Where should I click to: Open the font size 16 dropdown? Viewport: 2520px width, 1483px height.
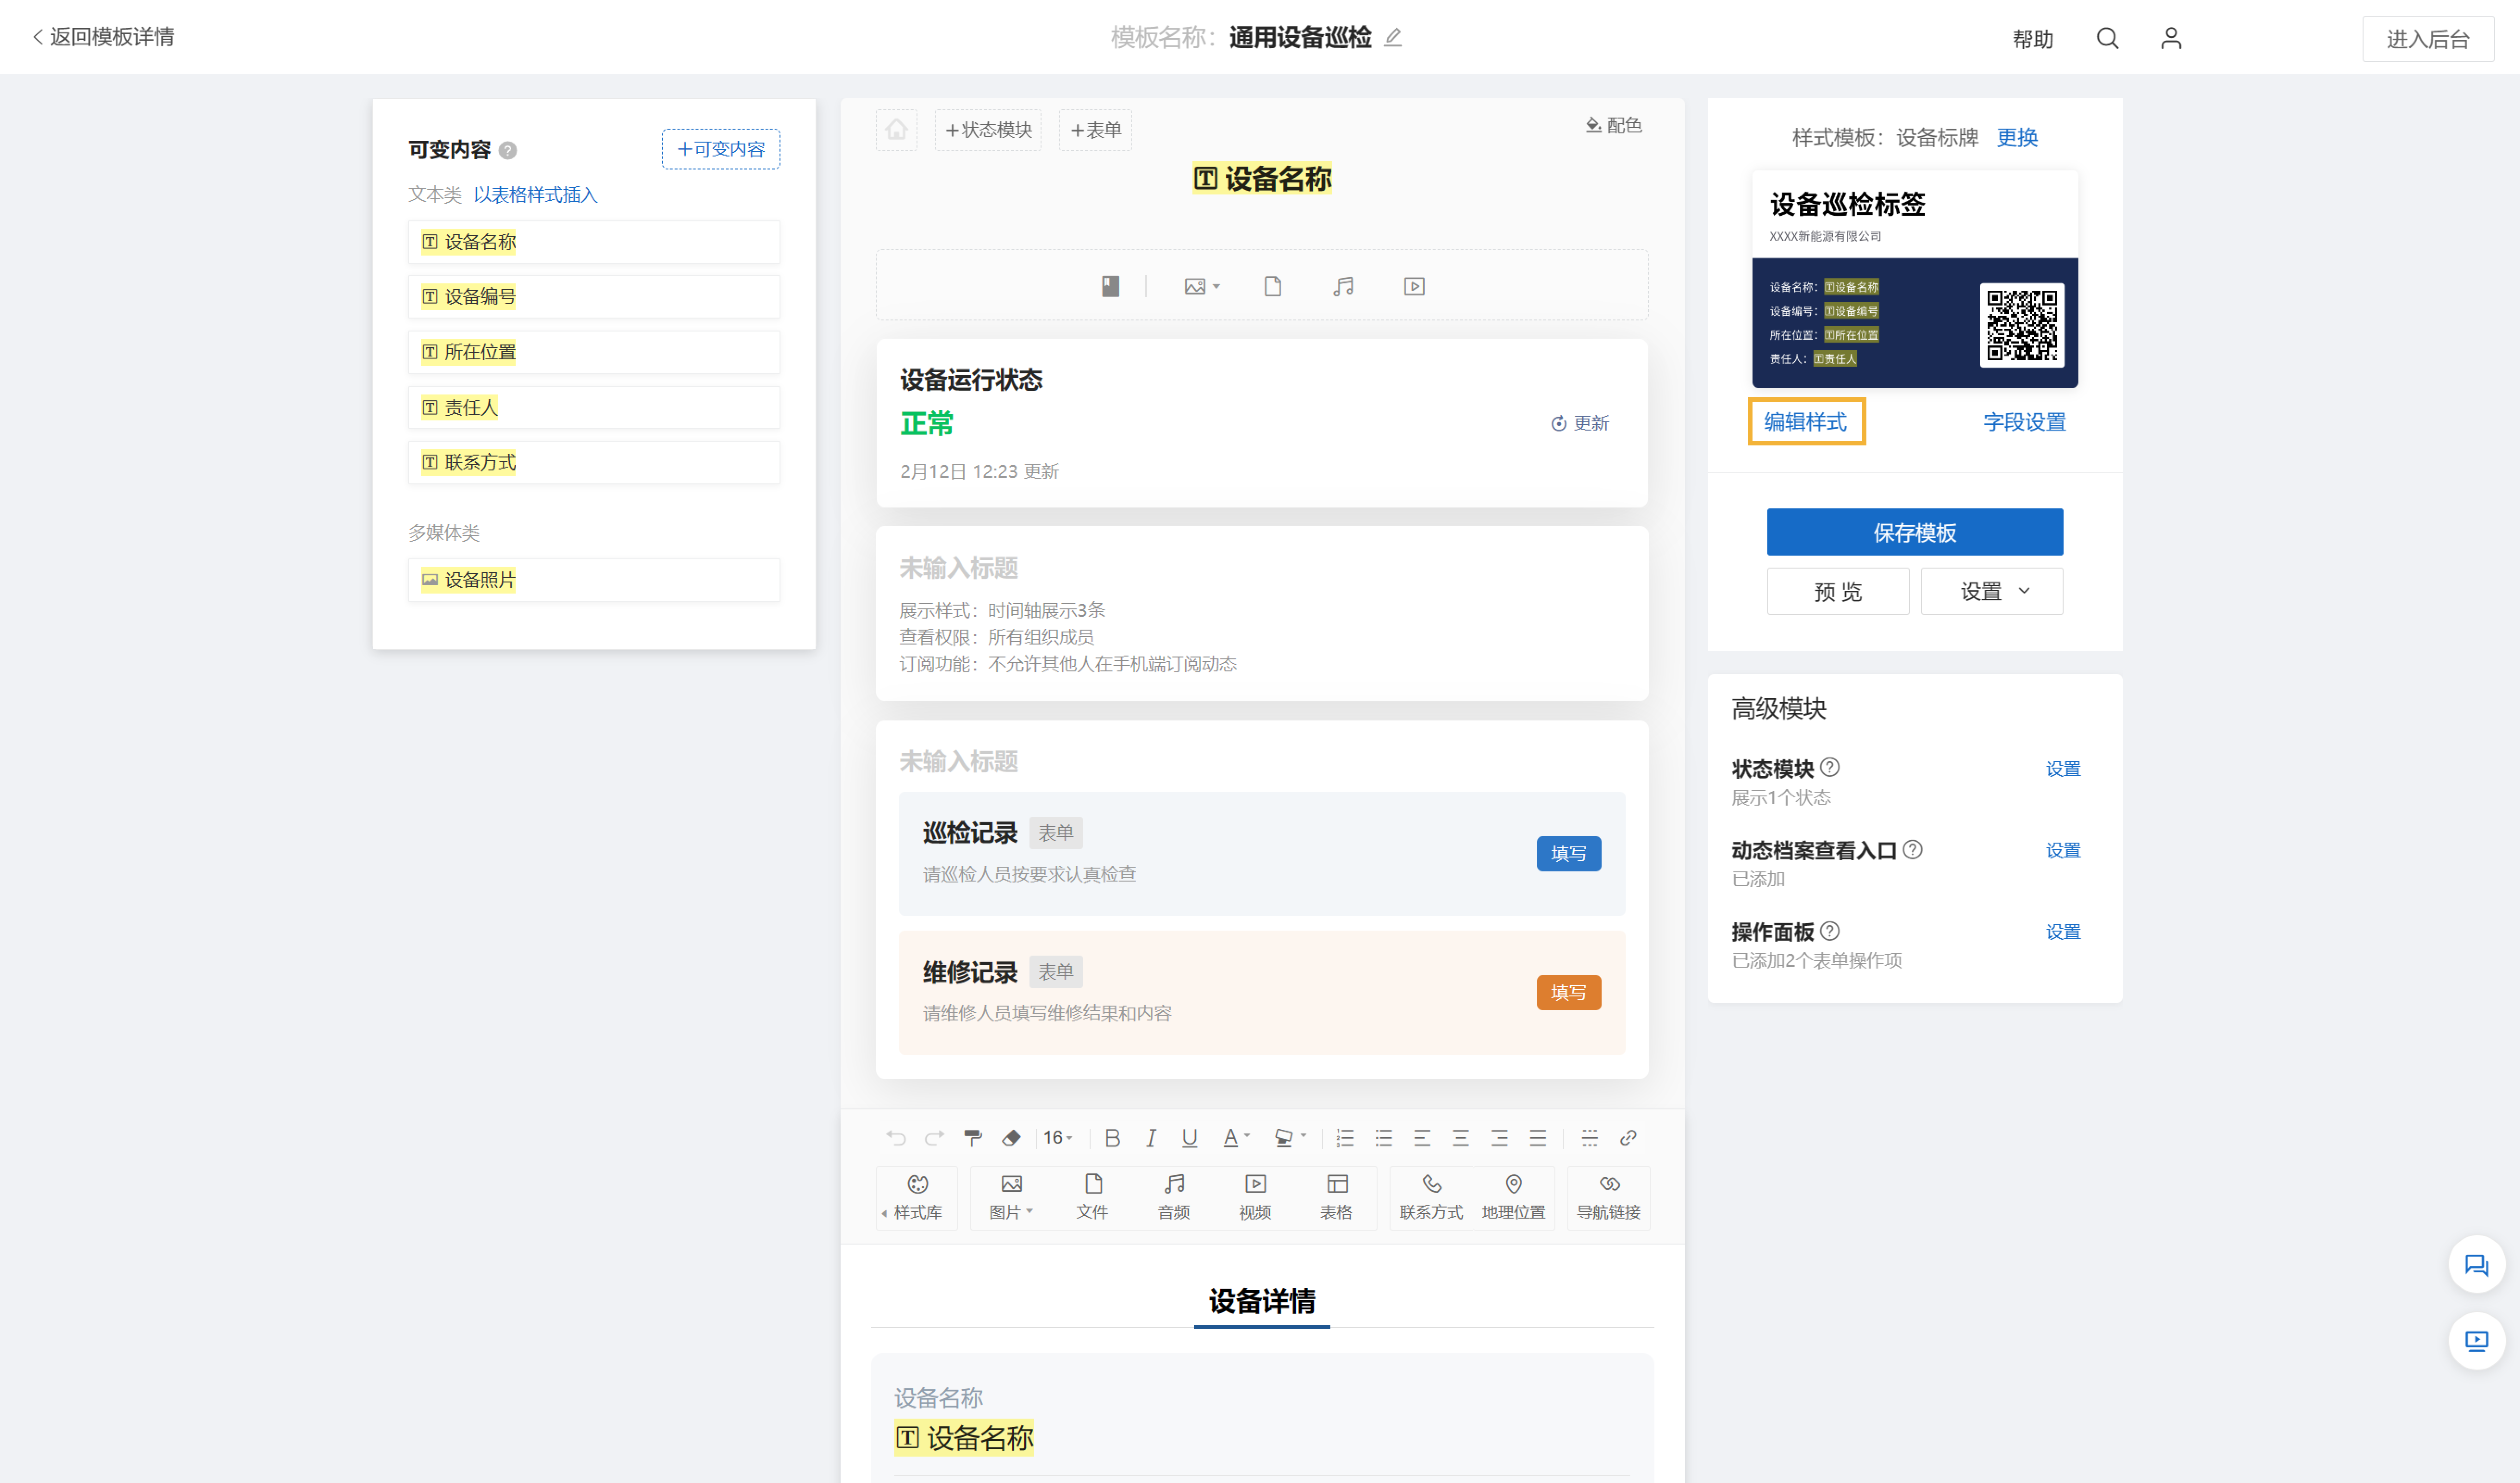click(x=1058, y=1138)
